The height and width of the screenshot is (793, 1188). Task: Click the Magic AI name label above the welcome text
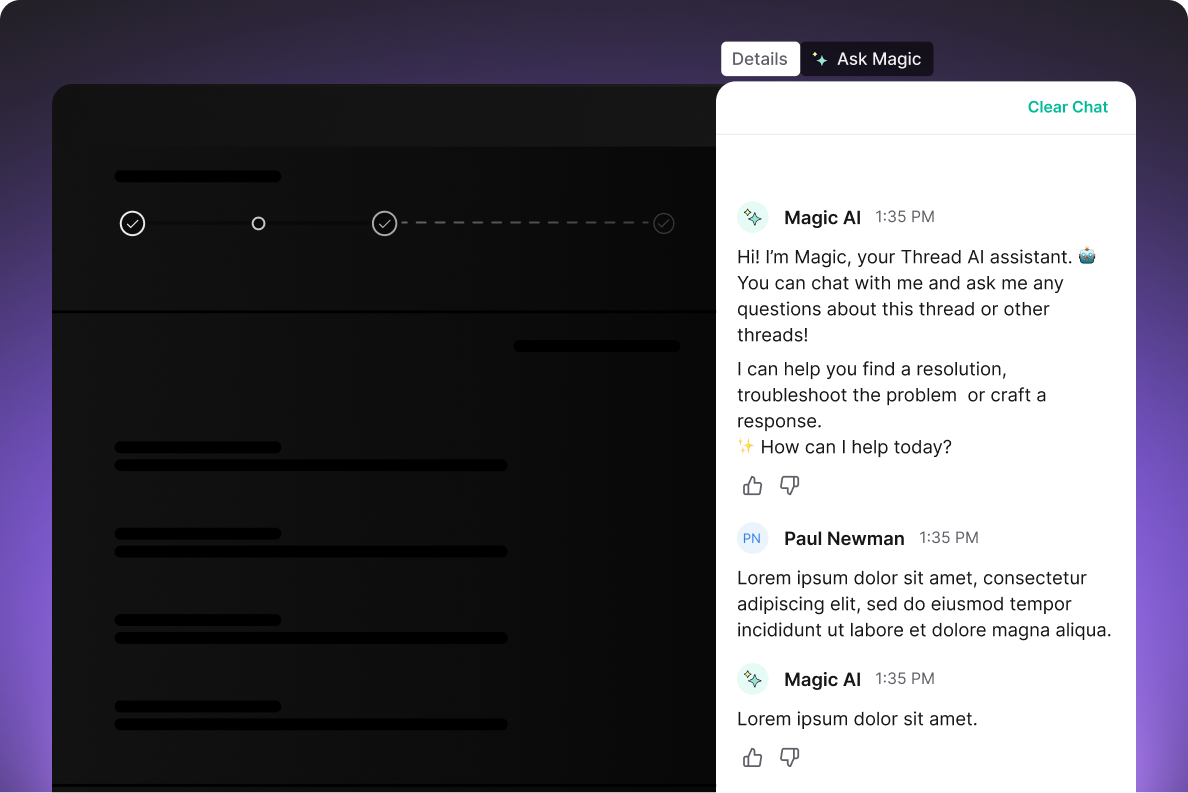click(x=822, y=217)
